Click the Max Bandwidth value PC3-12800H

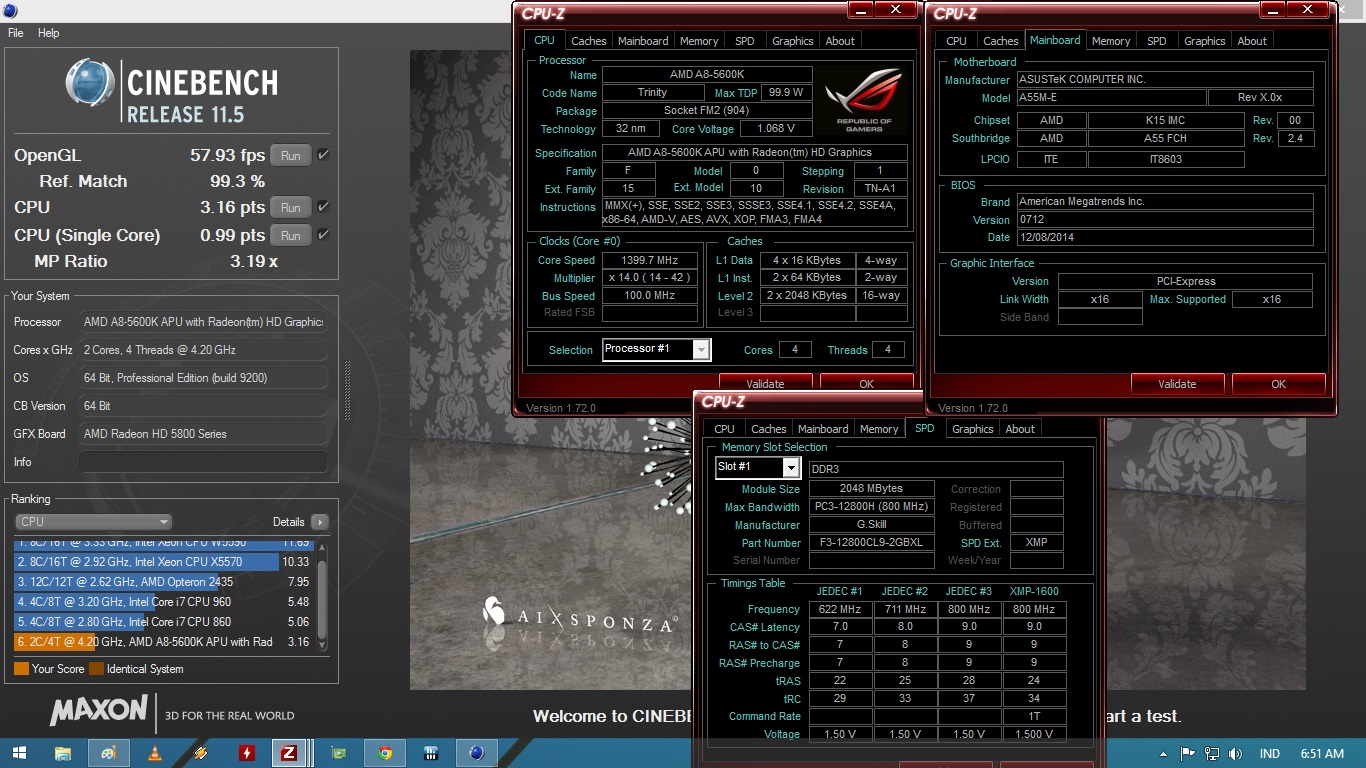pos(872,507)
